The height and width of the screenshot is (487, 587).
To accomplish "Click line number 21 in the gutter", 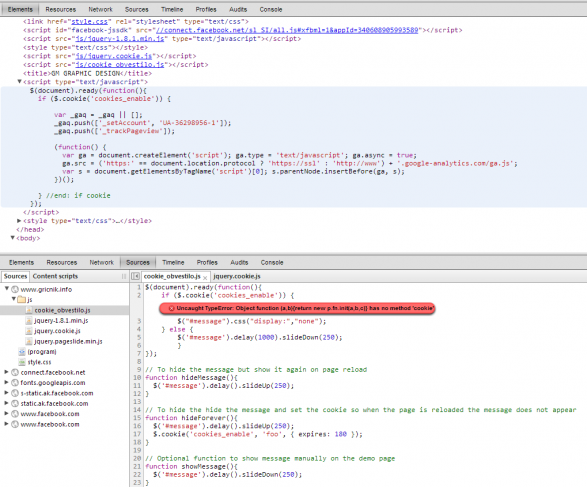I will (x=137, y=466).
